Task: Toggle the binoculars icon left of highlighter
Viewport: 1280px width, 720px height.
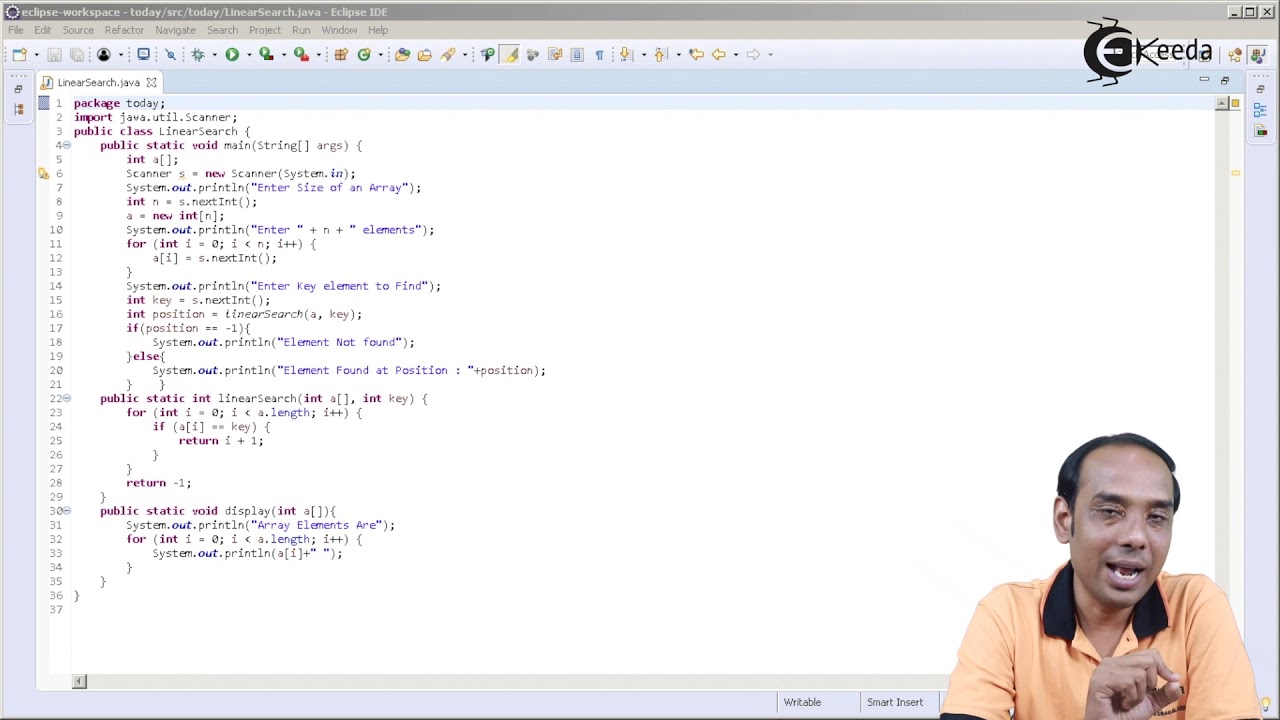Action: (x=488, y=55)
